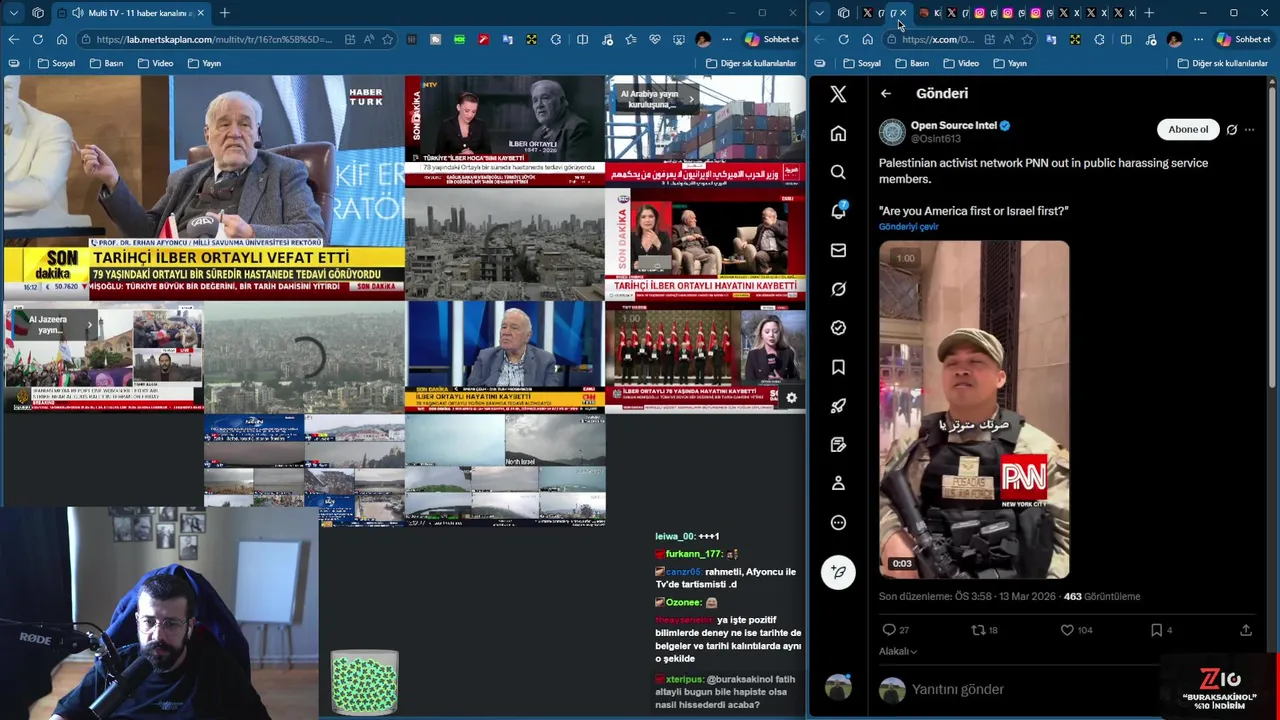Click the Grok icon next to Abone ol
This screenshot has width=1280, height=720.
click(1232, 129)
